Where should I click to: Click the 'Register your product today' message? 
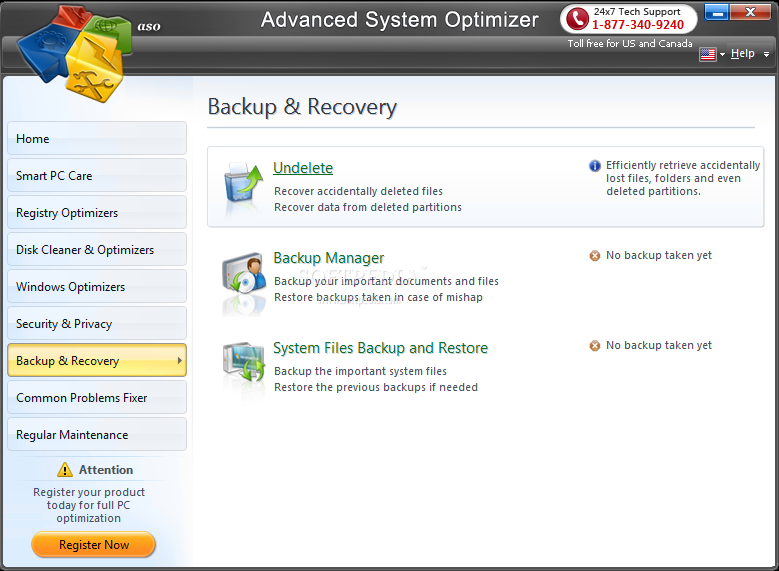pos(88,505)
